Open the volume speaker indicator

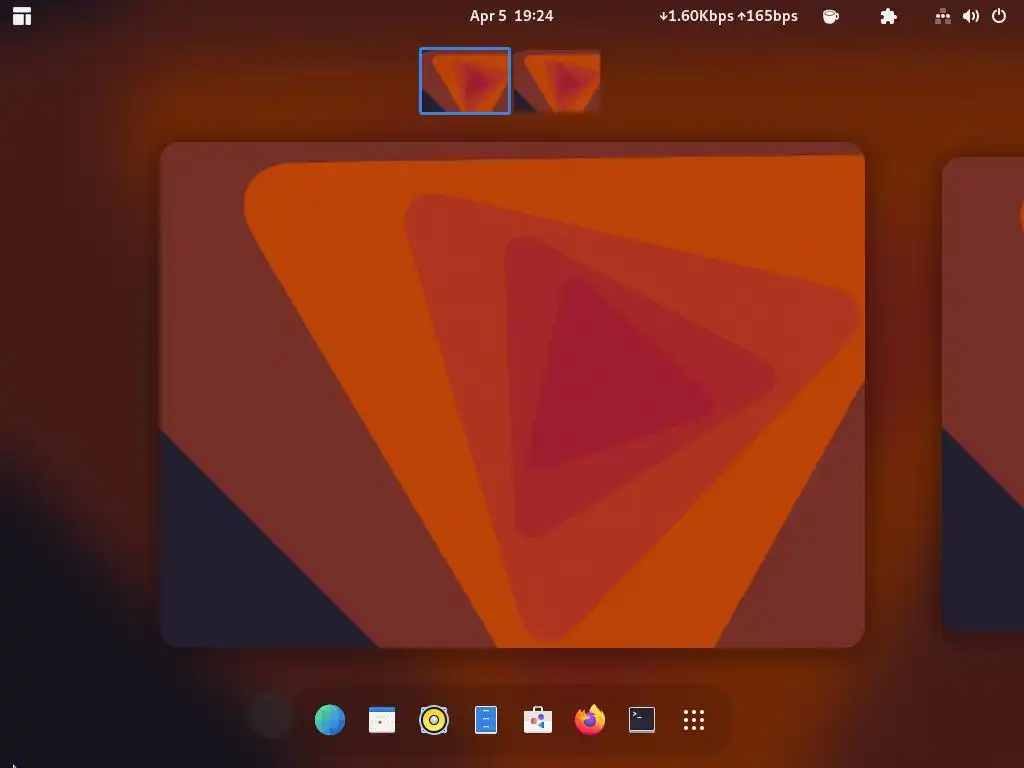970,16
